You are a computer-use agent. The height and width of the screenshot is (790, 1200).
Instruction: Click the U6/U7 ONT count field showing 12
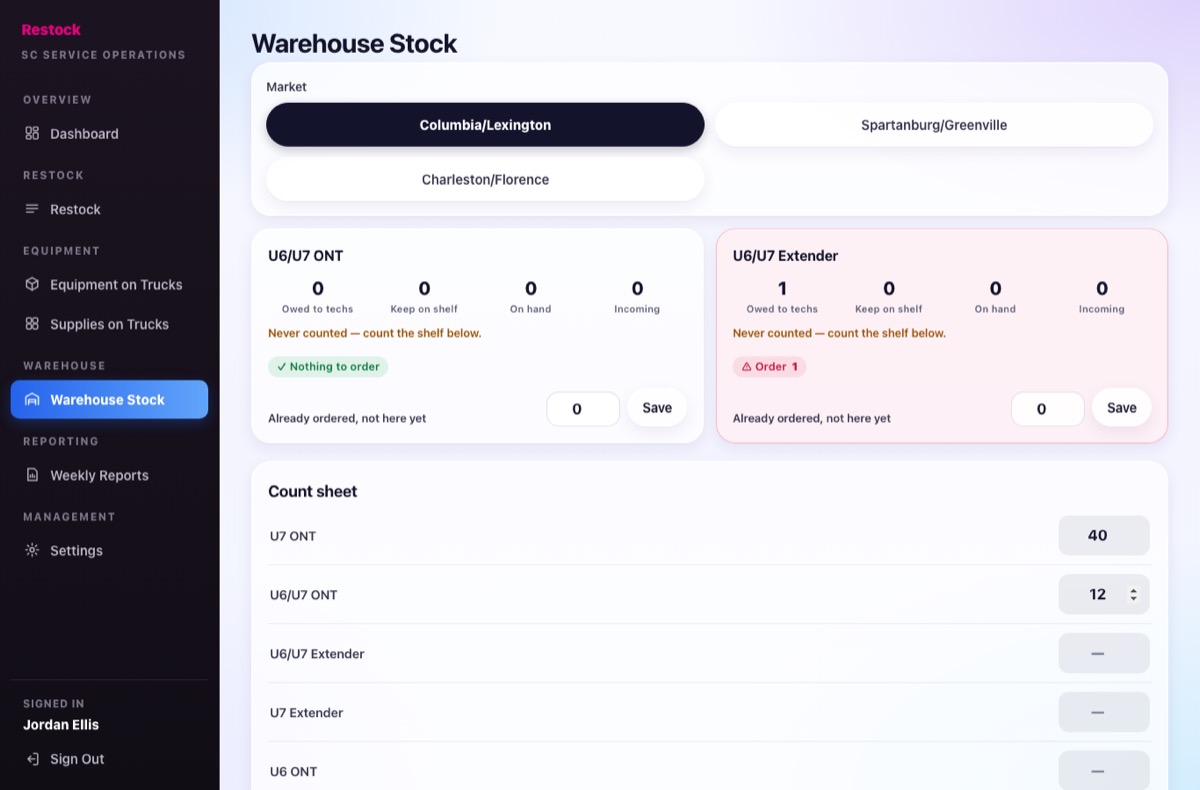click(1104, 594)
